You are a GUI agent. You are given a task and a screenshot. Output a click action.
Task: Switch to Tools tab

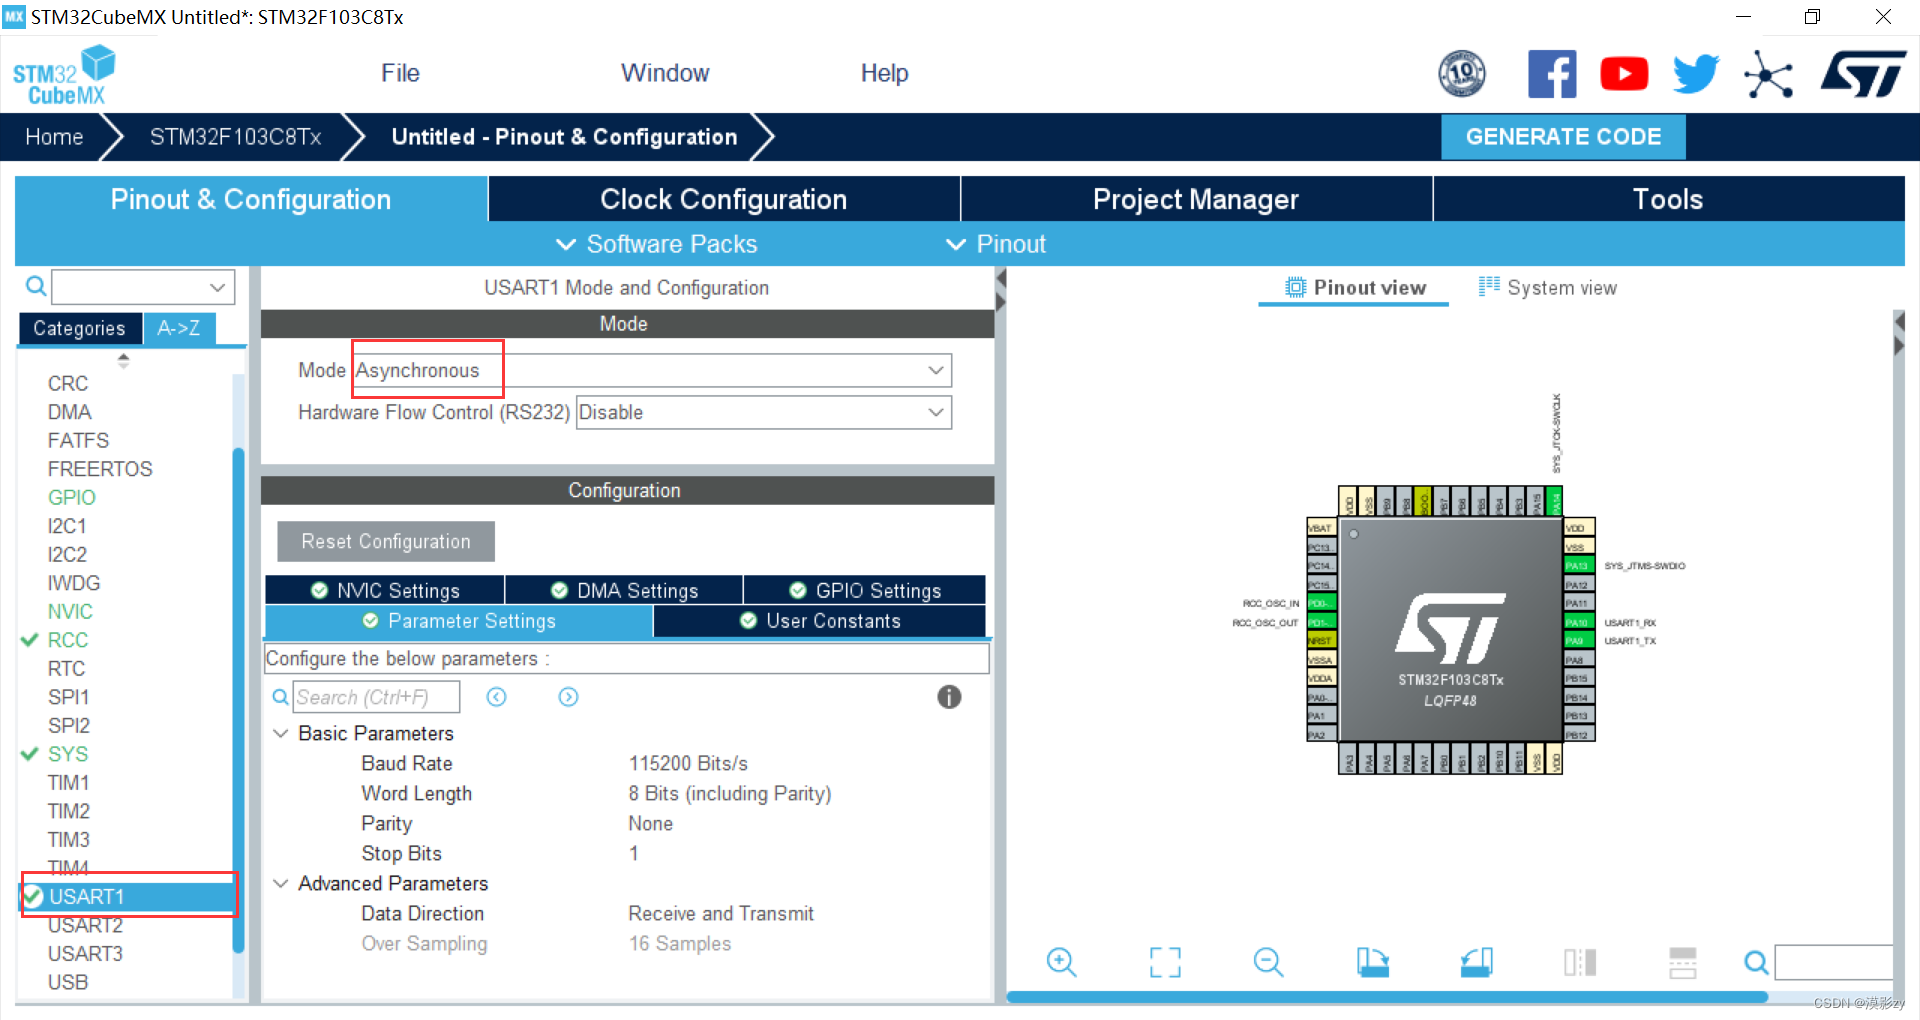(1668, 199)
